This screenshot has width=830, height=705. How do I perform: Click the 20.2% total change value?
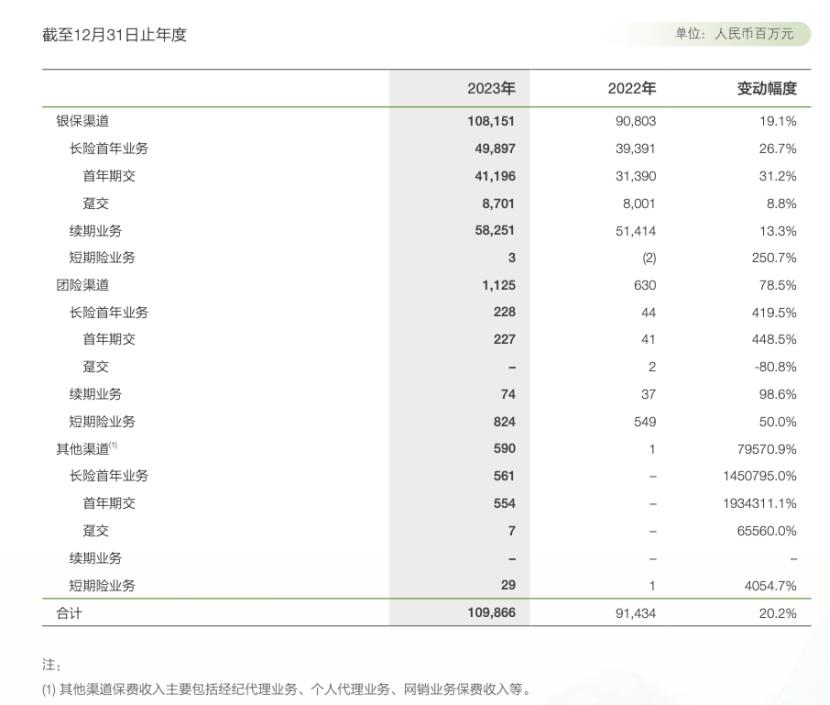(779, 613)
